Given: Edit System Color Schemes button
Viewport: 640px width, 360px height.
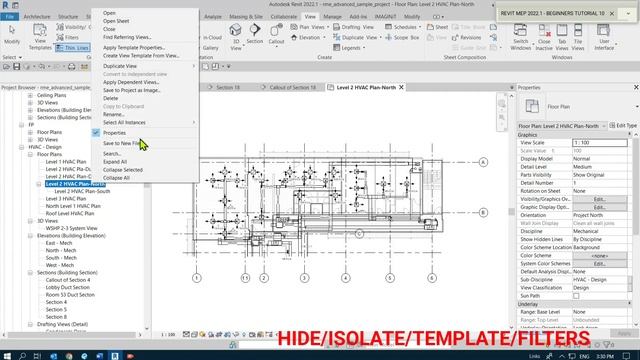Looking at the screenshot, I should coord(600,264).
